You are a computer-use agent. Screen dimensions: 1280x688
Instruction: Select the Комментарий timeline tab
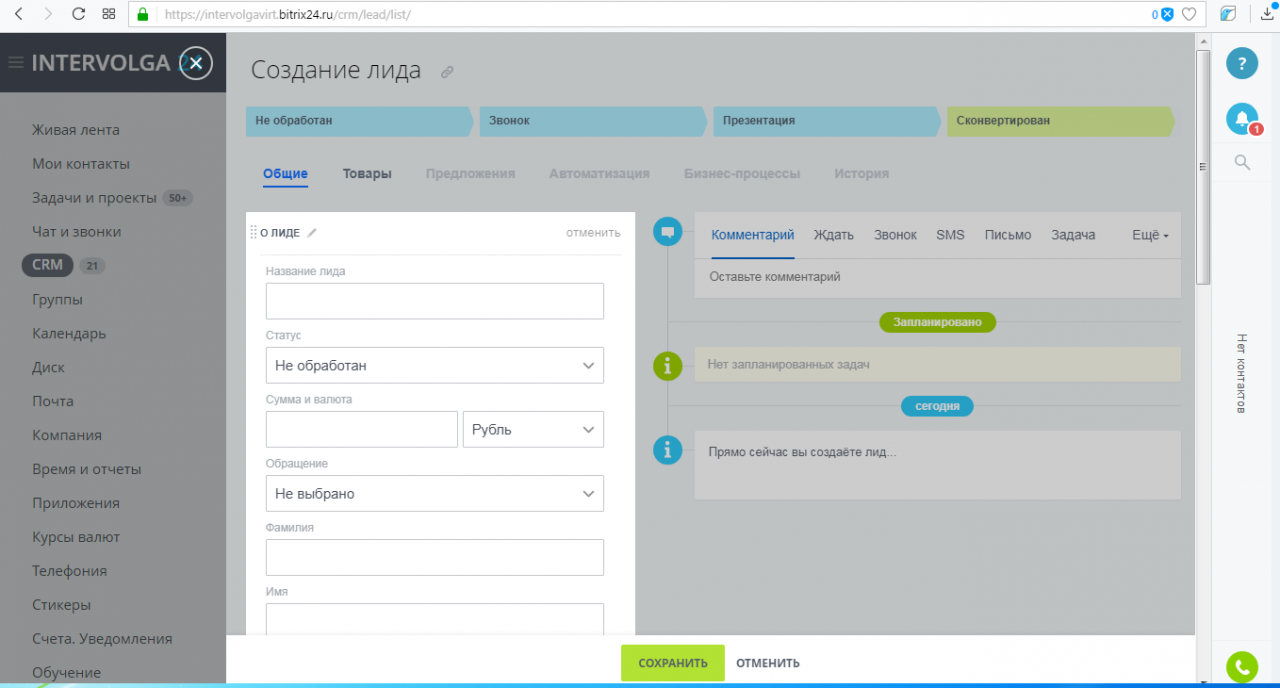pyautogui.click(x=753, y=235)
